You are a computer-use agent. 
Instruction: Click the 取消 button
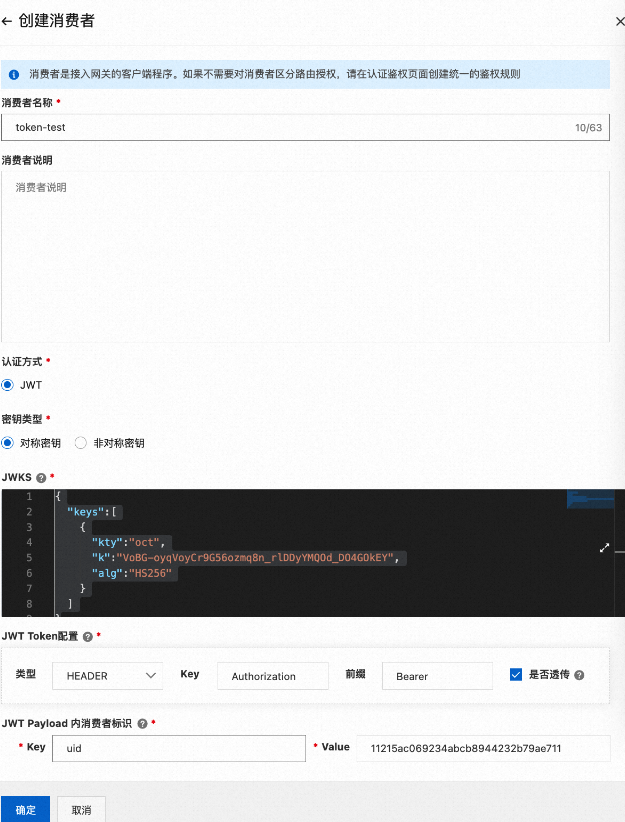pos(81,809)
